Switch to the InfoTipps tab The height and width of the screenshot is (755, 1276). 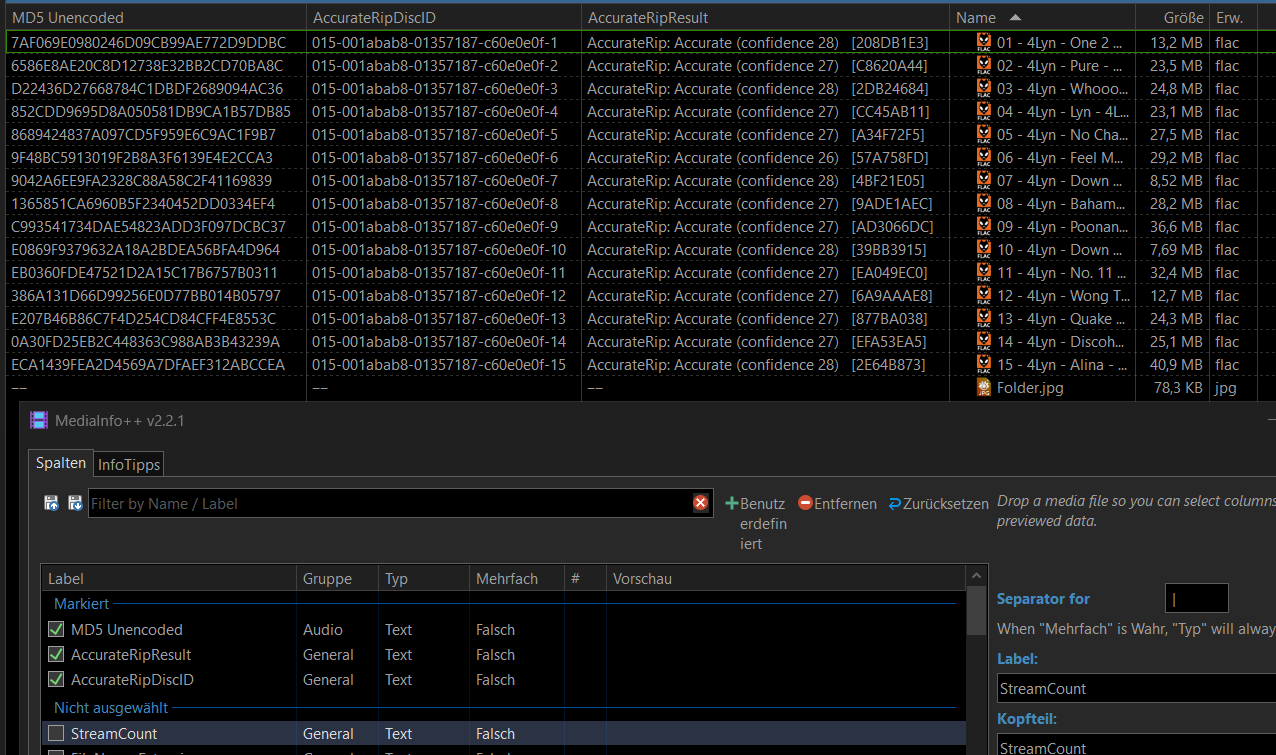[128, 464]
